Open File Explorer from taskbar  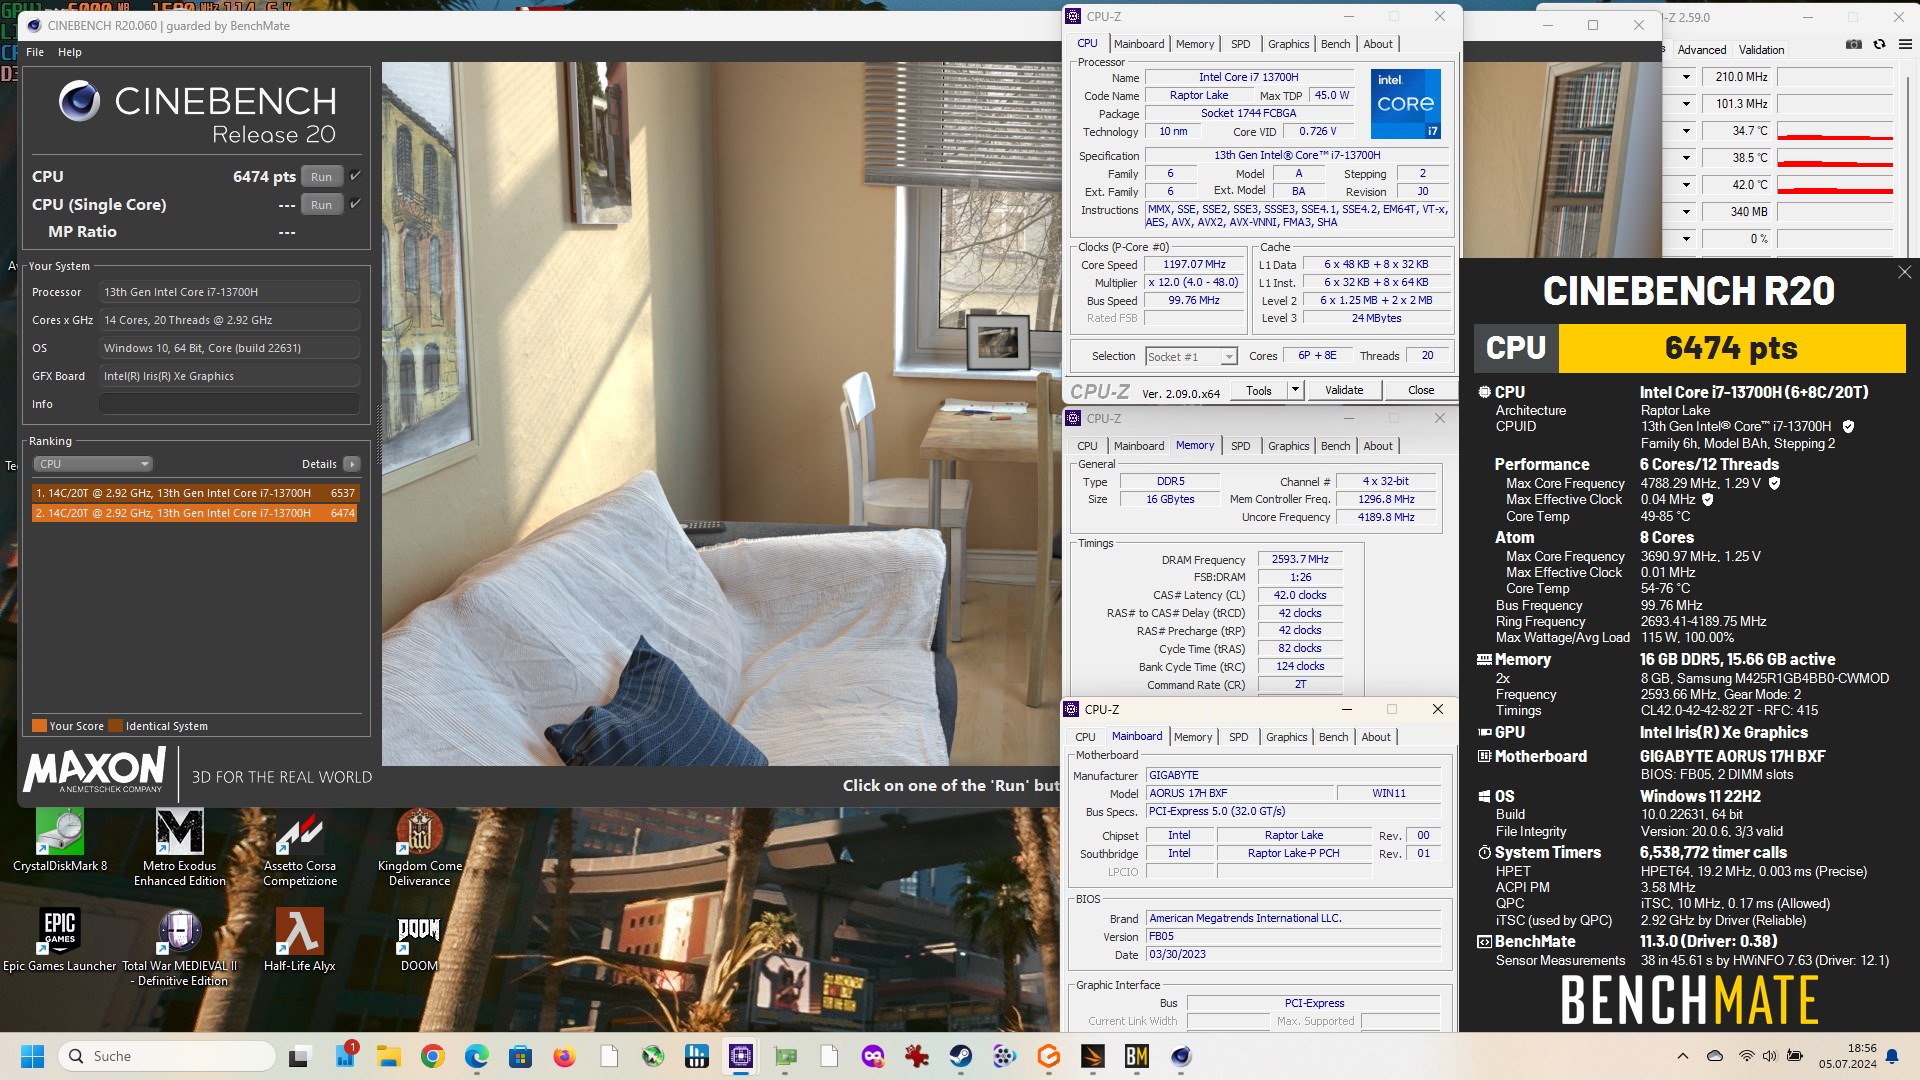[x=388, y=1056]
